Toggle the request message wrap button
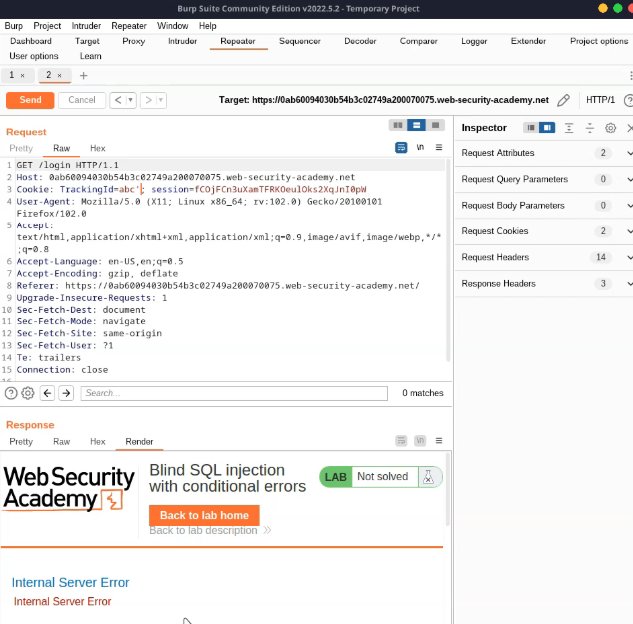 [x=401, y=147]
